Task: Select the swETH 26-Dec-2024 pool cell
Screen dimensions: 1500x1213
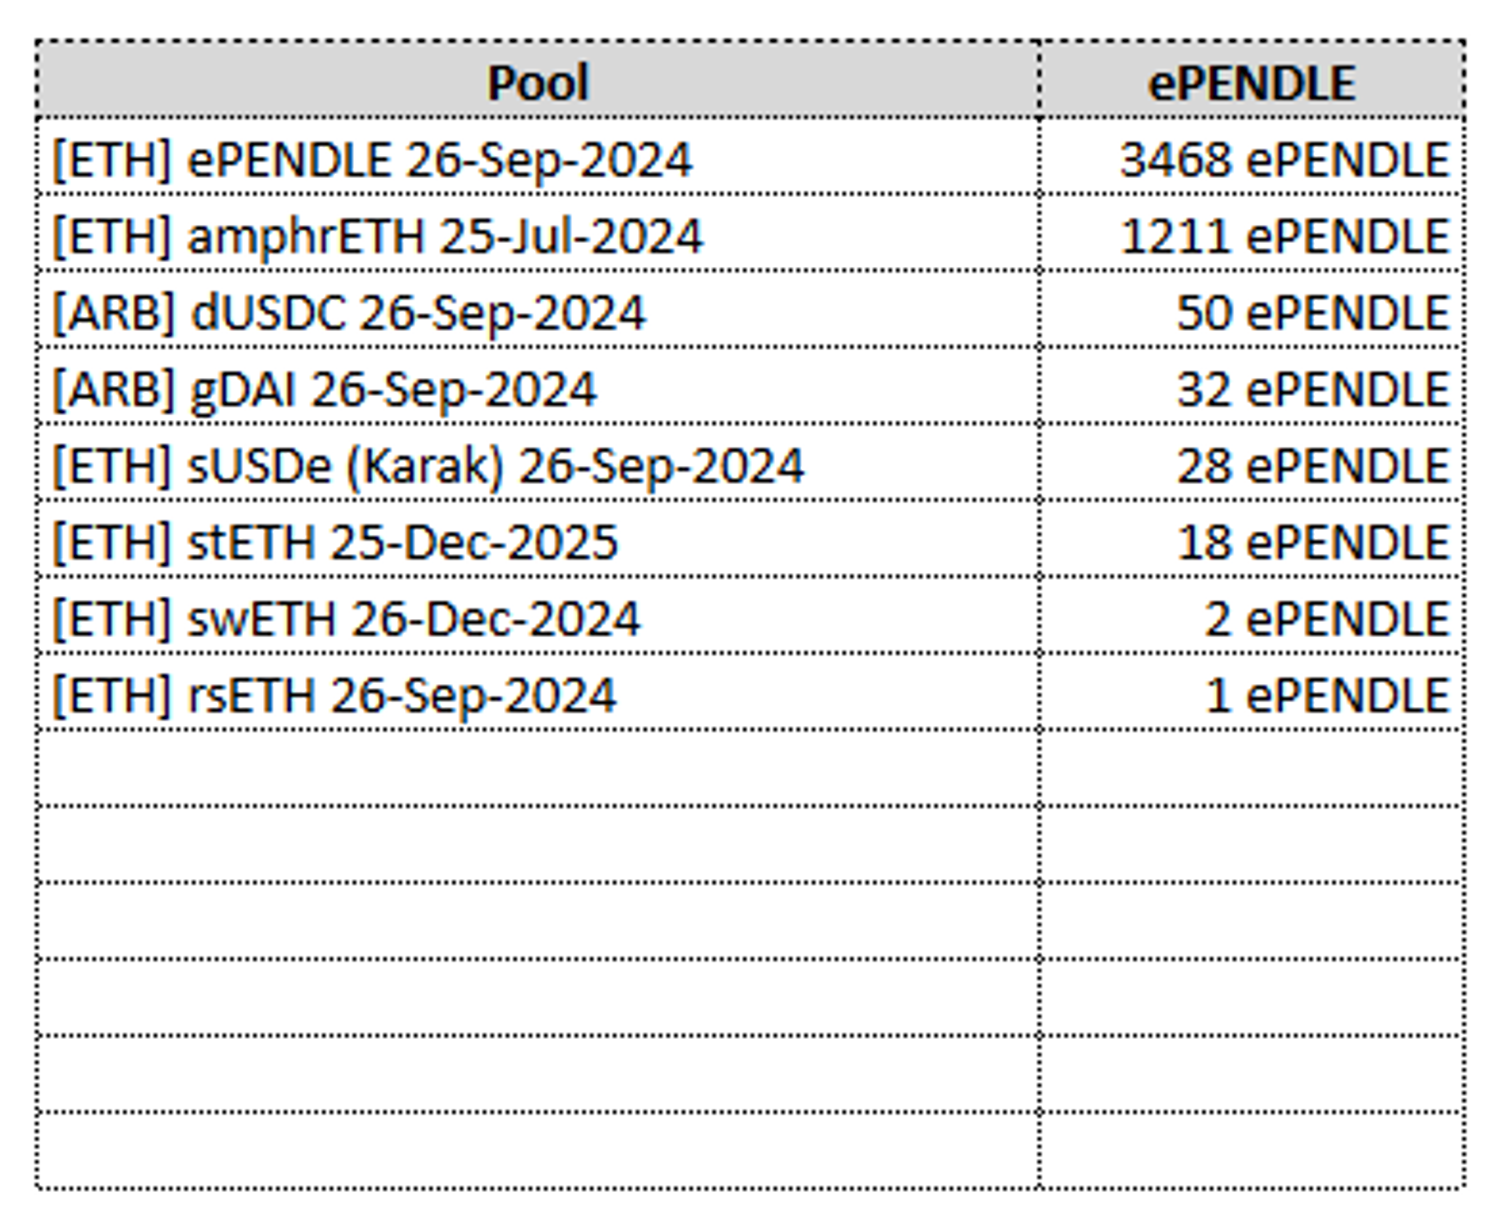Action: click(x=346, y=619)
